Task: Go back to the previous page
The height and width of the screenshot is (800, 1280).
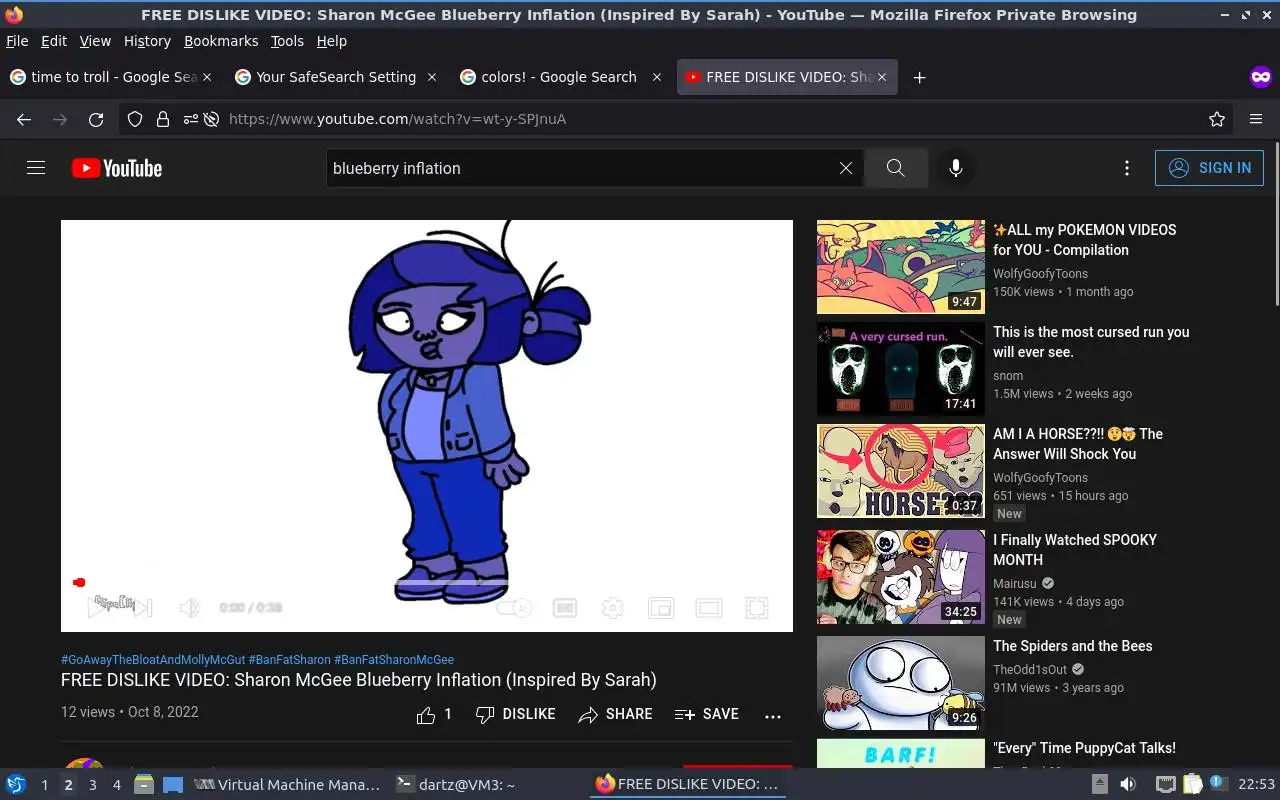Action: pyautogui.click(x=24, y=119)
